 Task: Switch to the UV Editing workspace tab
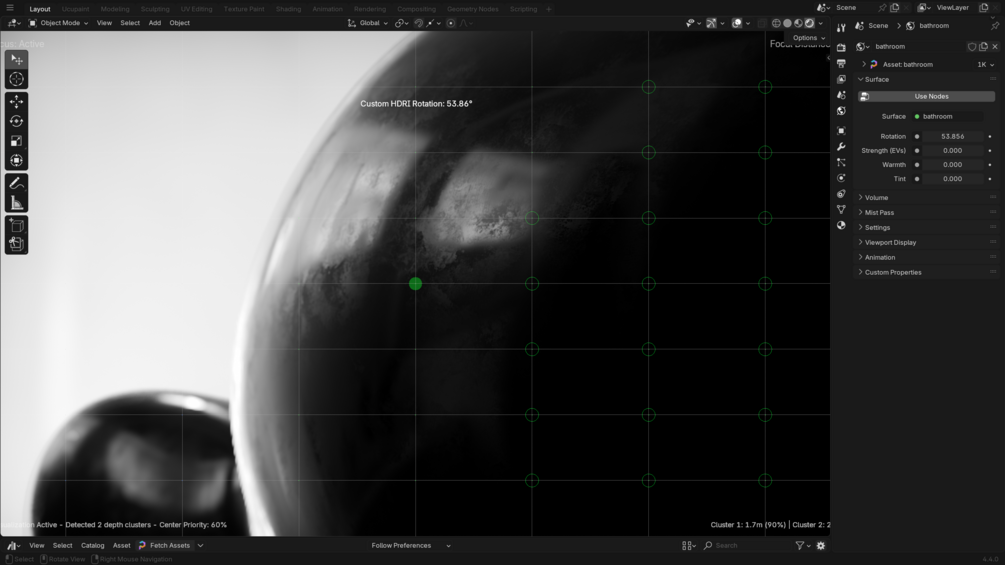coord(196,9)
